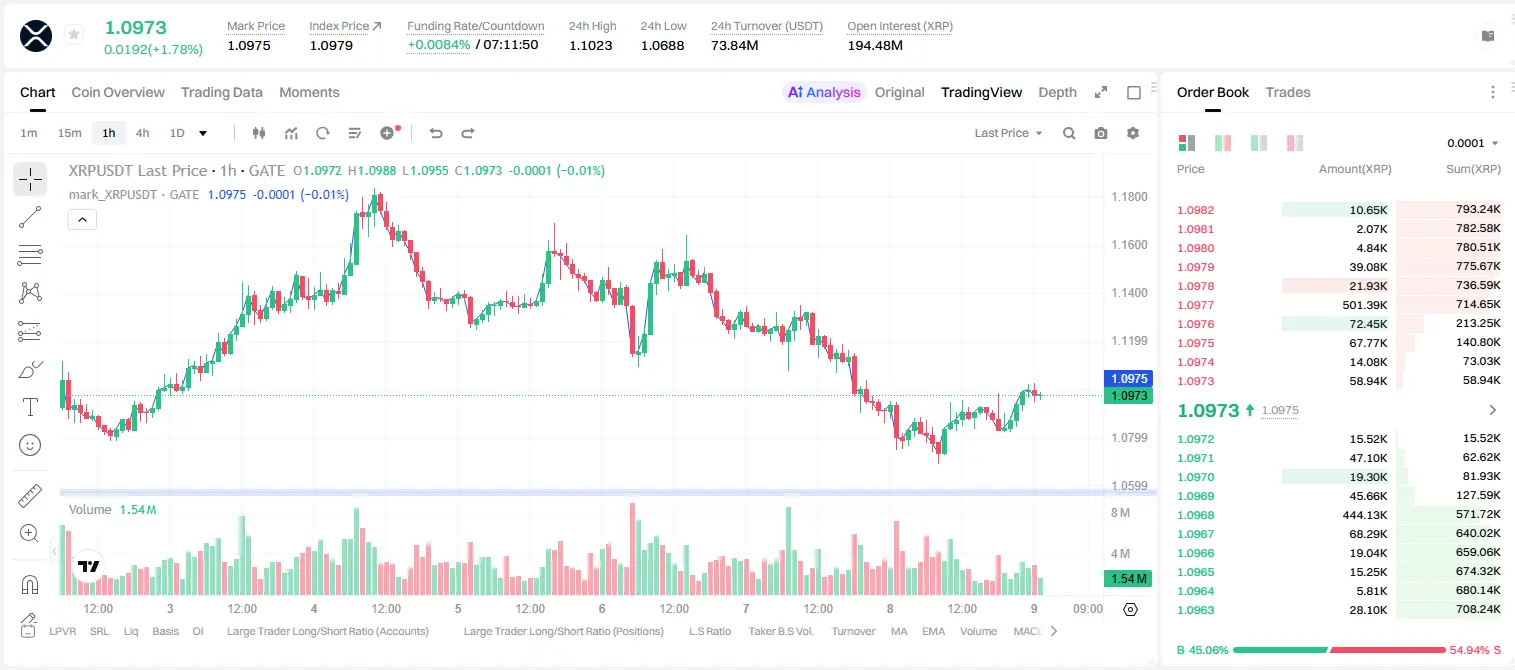Select the trend line drawing tool
This screenshot has width=1515, height=670.
tap(30, 217)
